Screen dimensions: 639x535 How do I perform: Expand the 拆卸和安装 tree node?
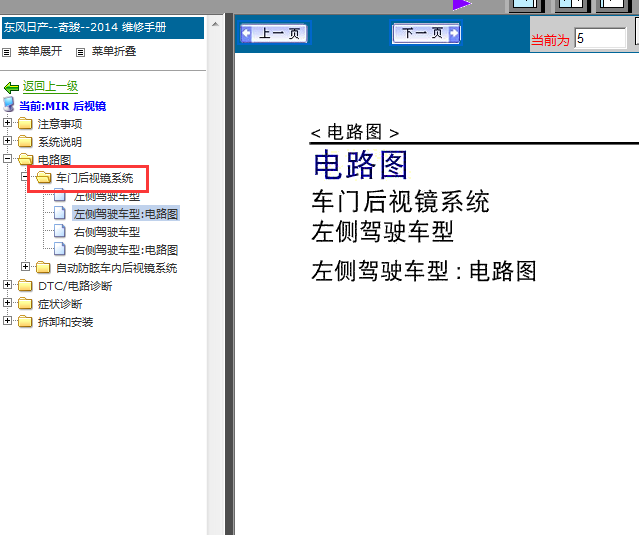pyautogui.click(x=7, y=321)
